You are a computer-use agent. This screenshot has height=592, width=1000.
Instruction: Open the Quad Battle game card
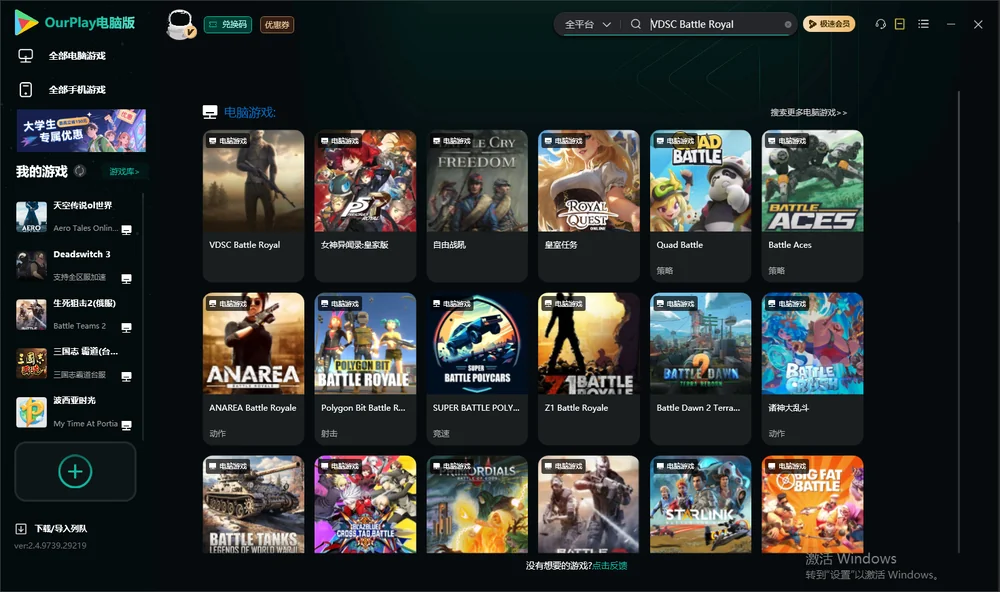700,205
